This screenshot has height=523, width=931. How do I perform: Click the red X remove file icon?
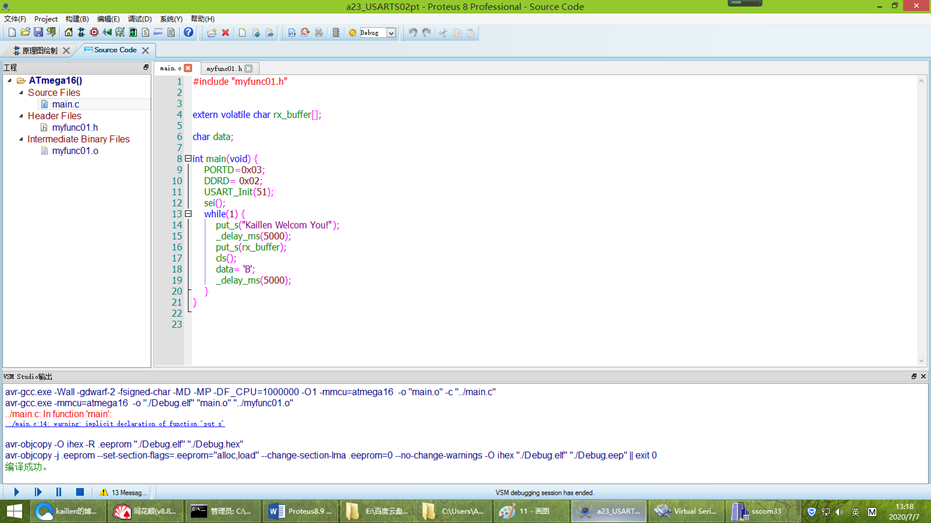[x=226, y=33]
